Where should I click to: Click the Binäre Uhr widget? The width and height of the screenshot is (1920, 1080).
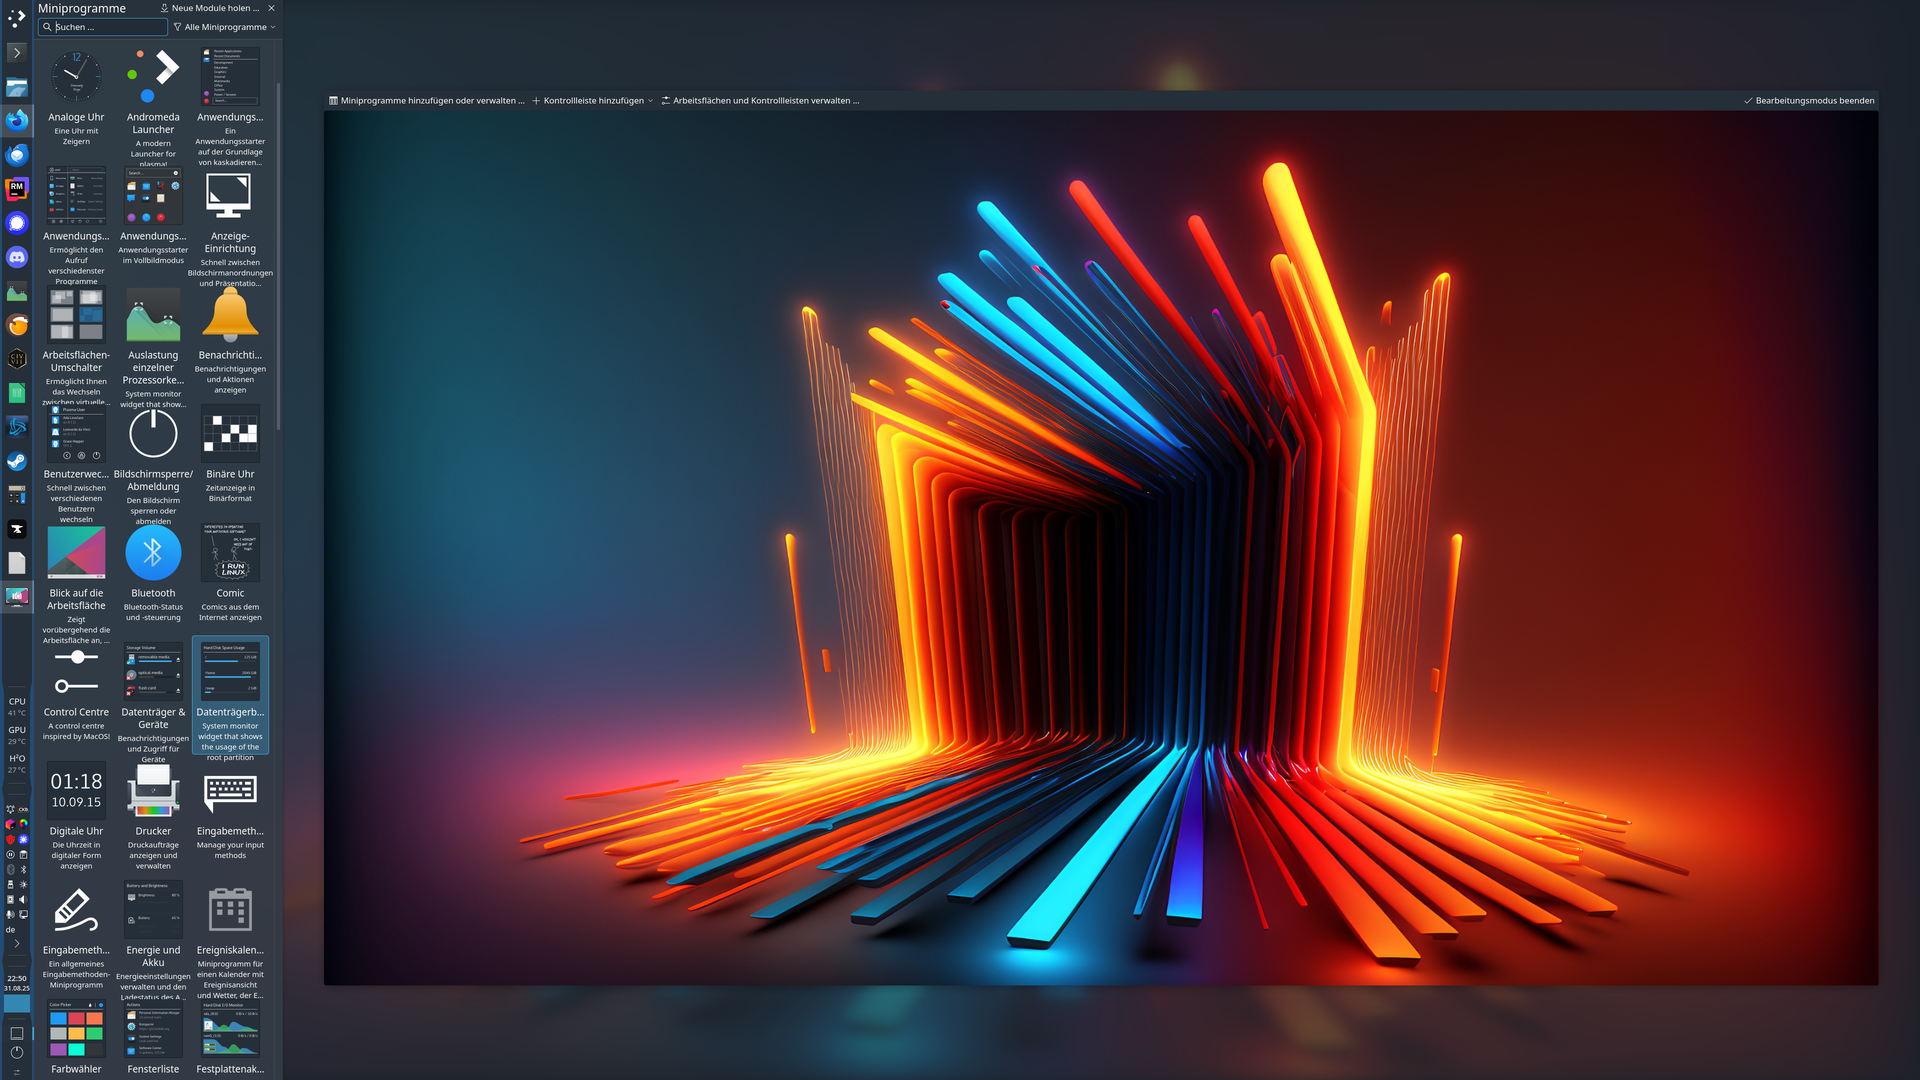tap(230, 434)
